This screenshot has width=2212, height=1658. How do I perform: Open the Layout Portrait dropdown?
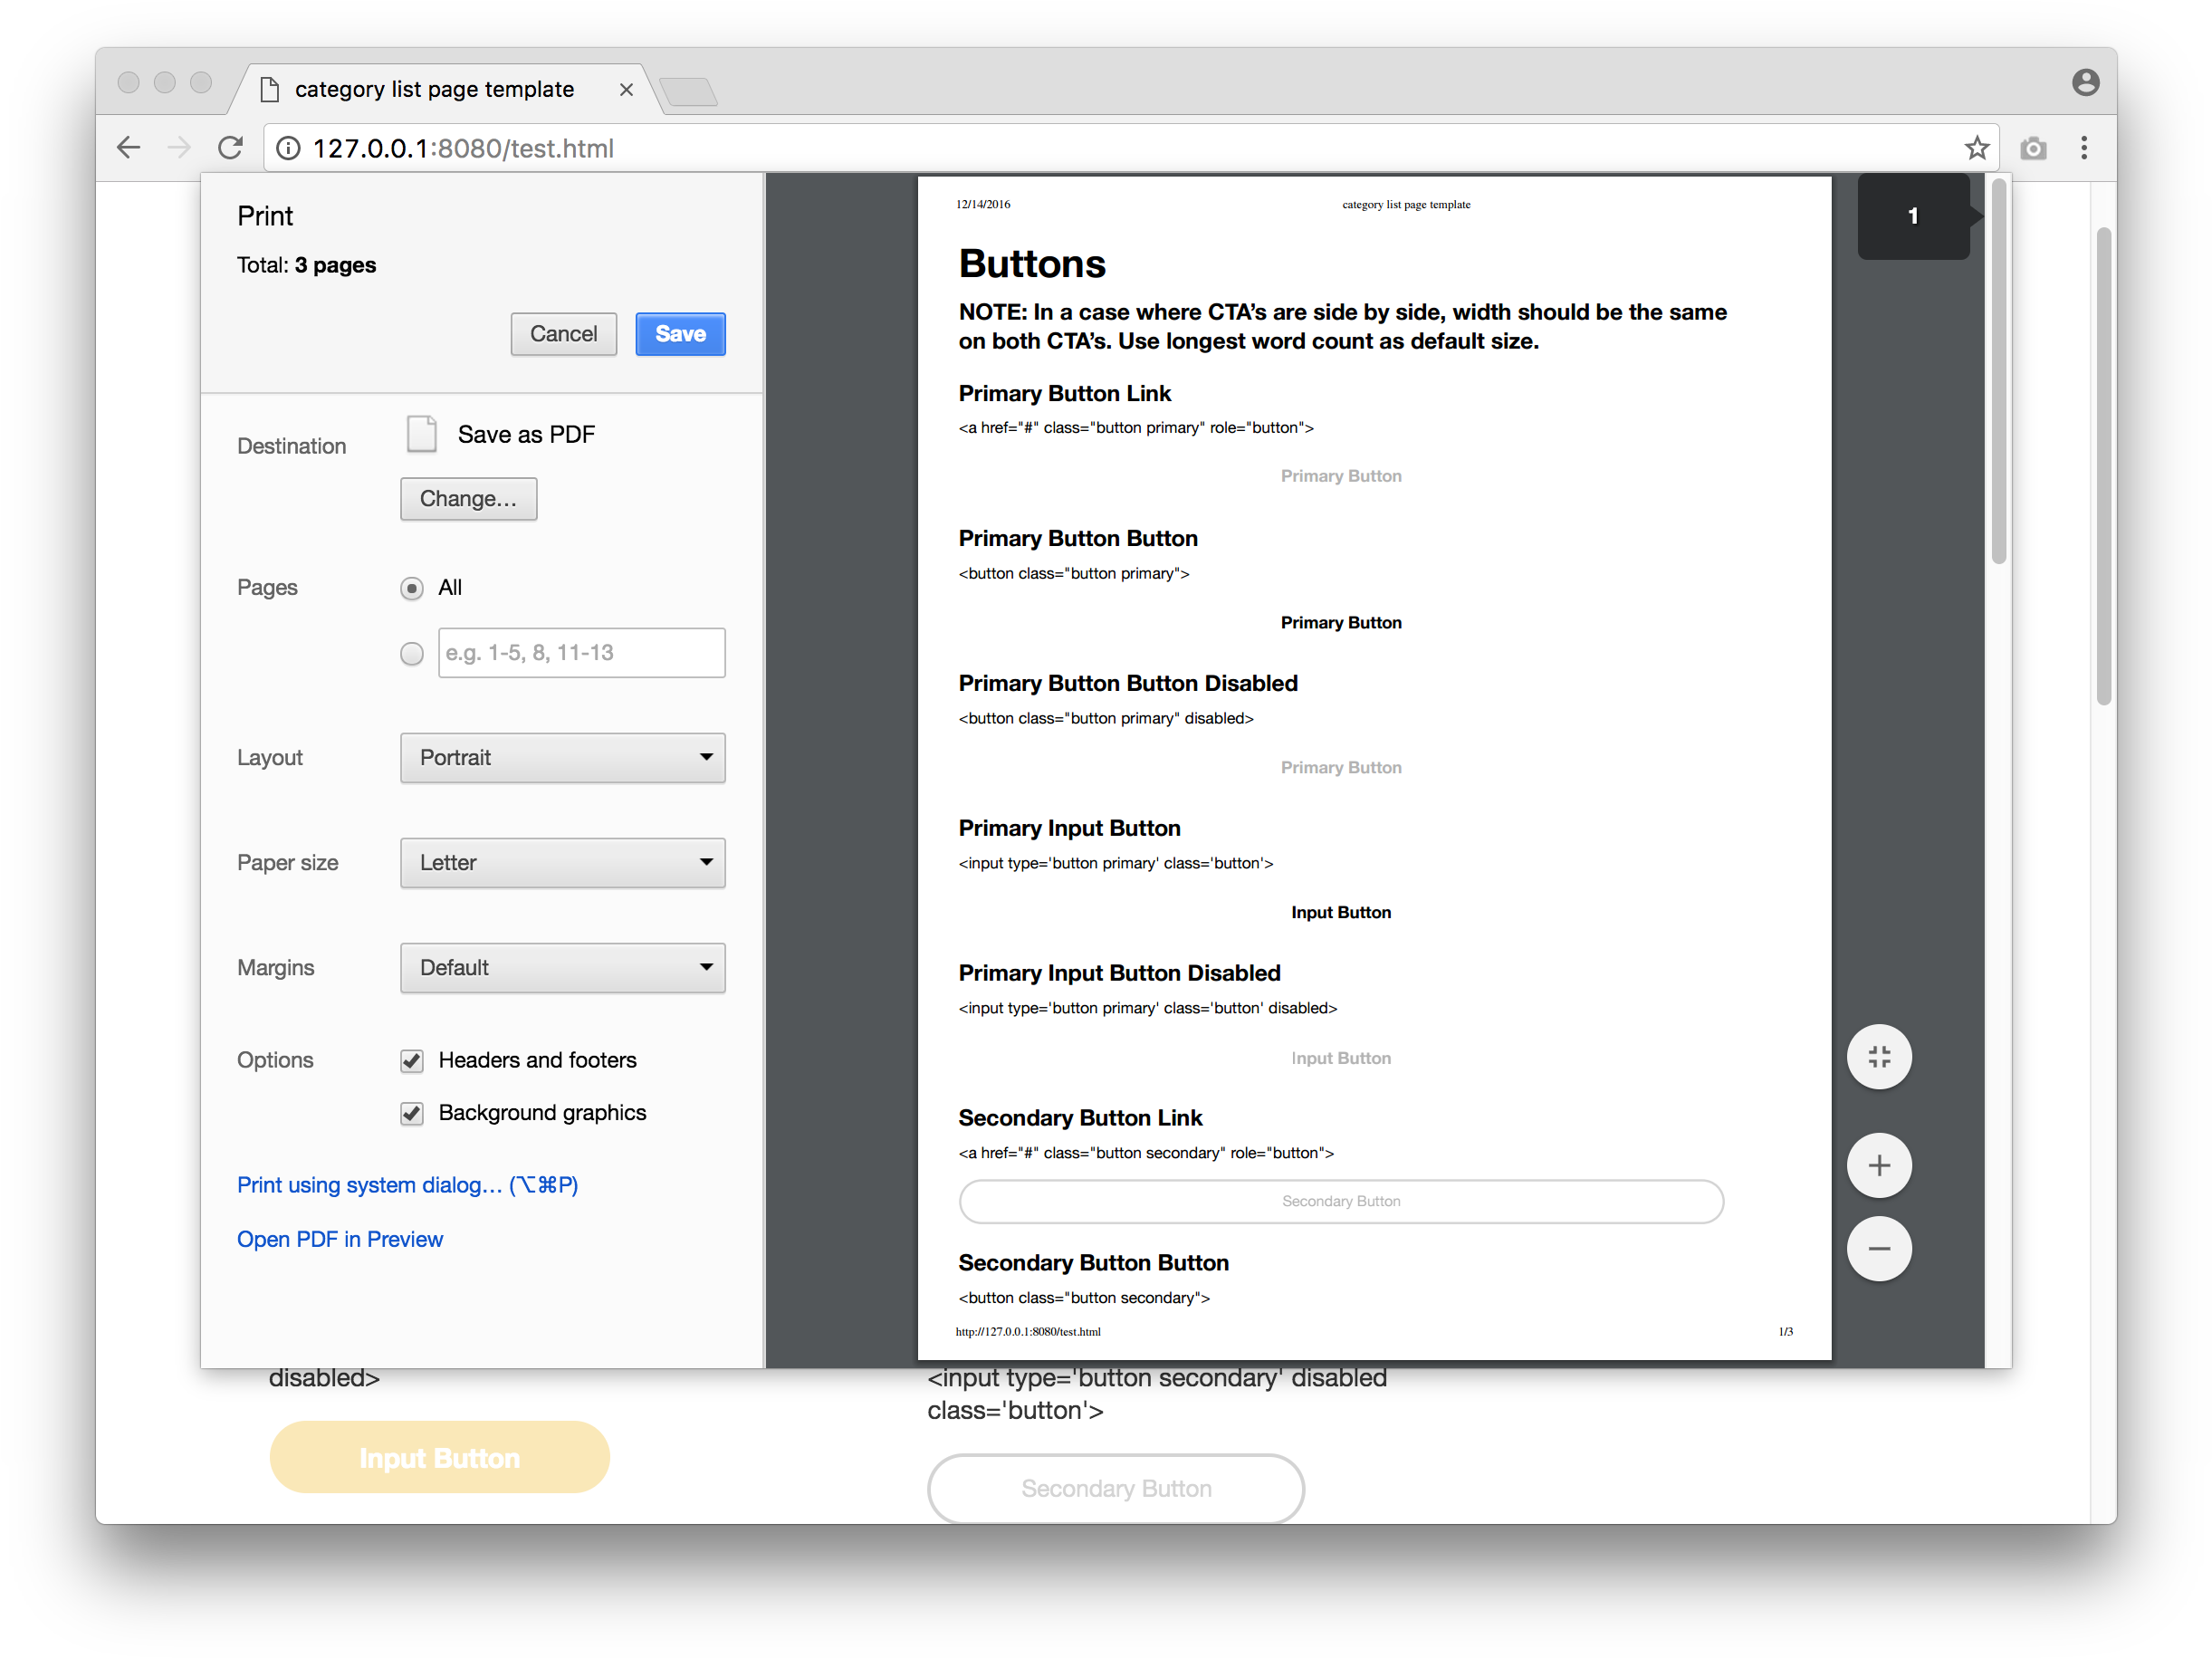click(562, 758)
